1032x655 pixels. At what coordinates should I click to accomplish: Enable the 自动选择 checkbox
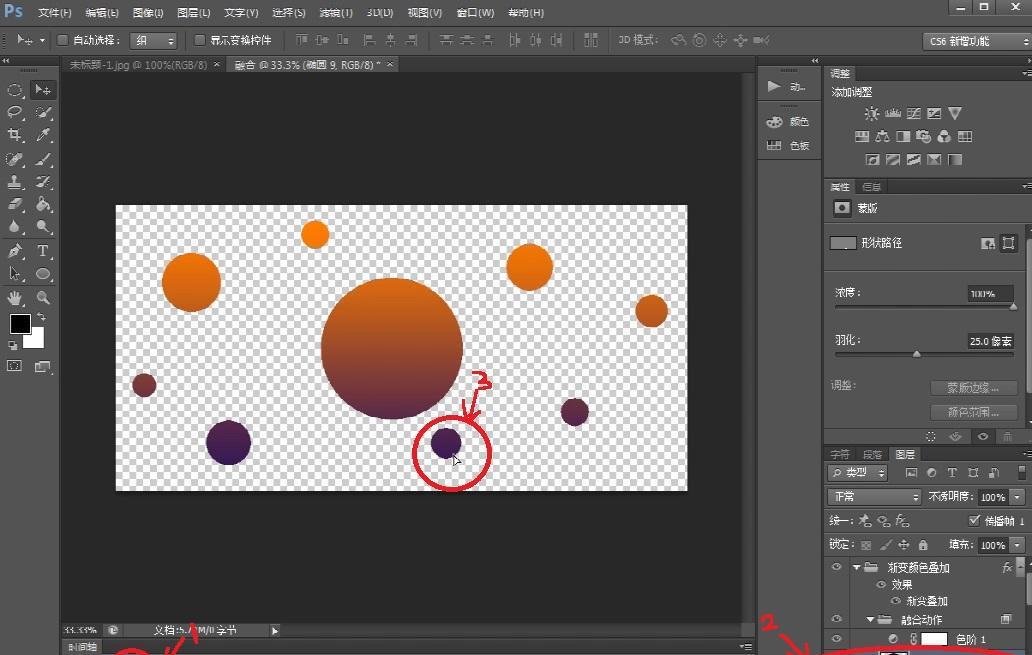point(62,41)
